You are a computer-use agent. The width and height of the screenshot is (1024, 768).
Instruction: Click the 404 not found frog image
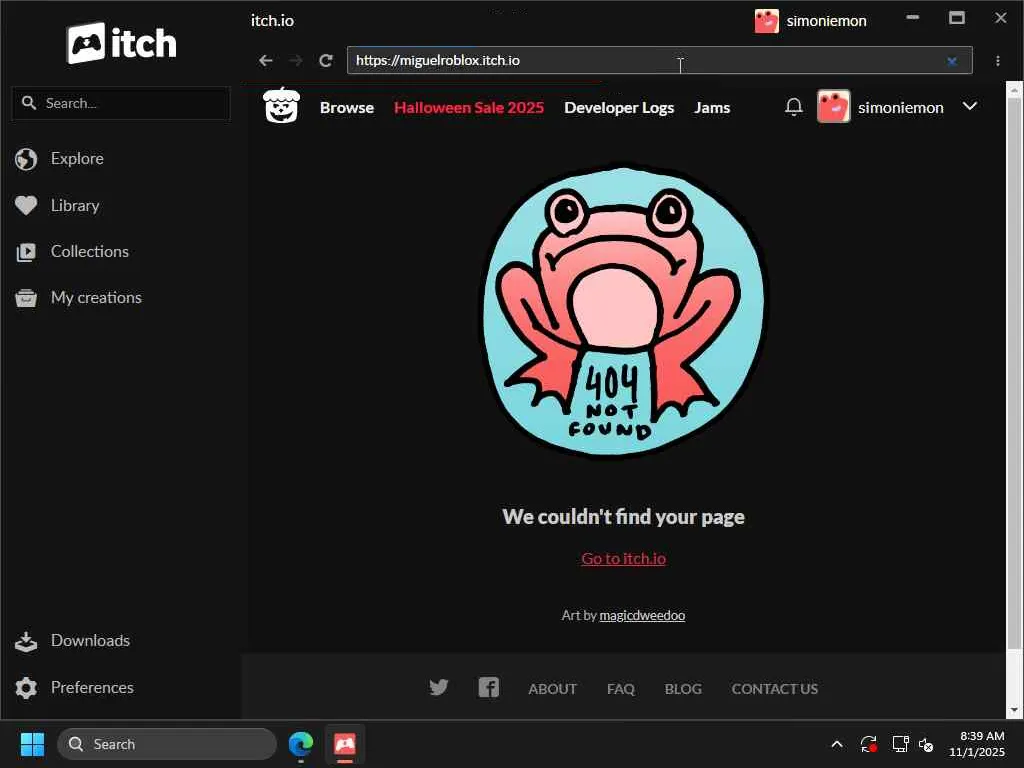tap(624, 310)
